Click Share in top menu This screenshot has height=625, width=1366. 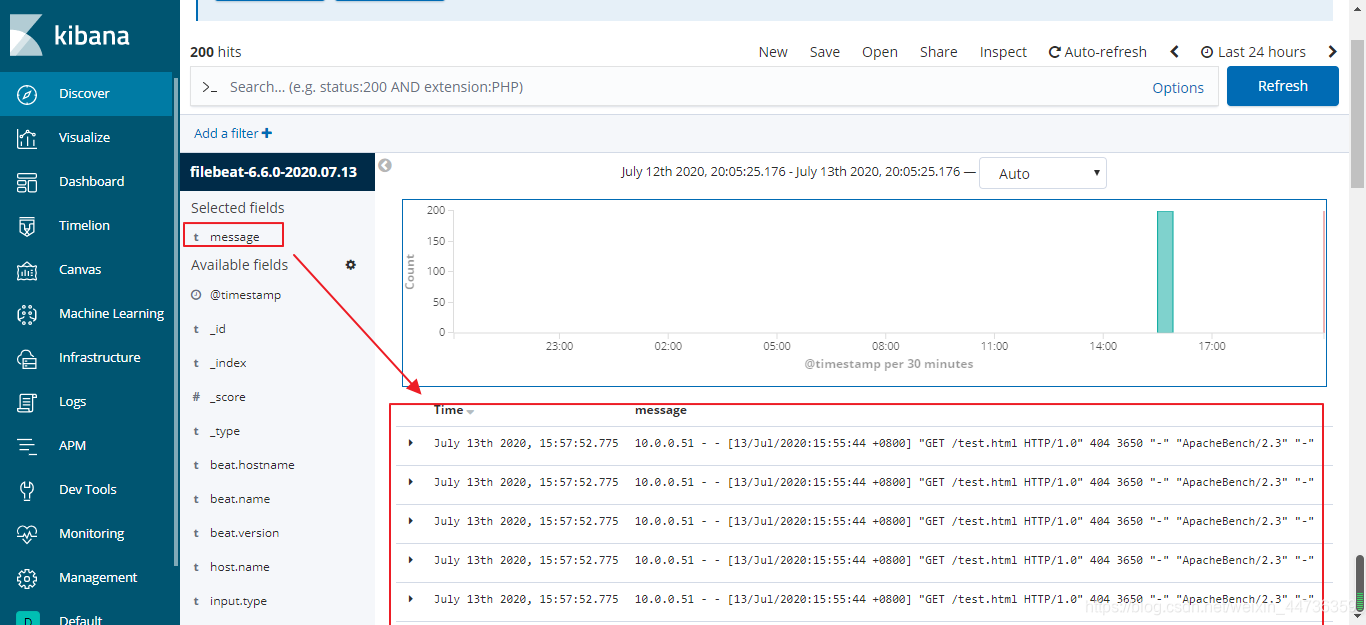(x=939, y=52)
